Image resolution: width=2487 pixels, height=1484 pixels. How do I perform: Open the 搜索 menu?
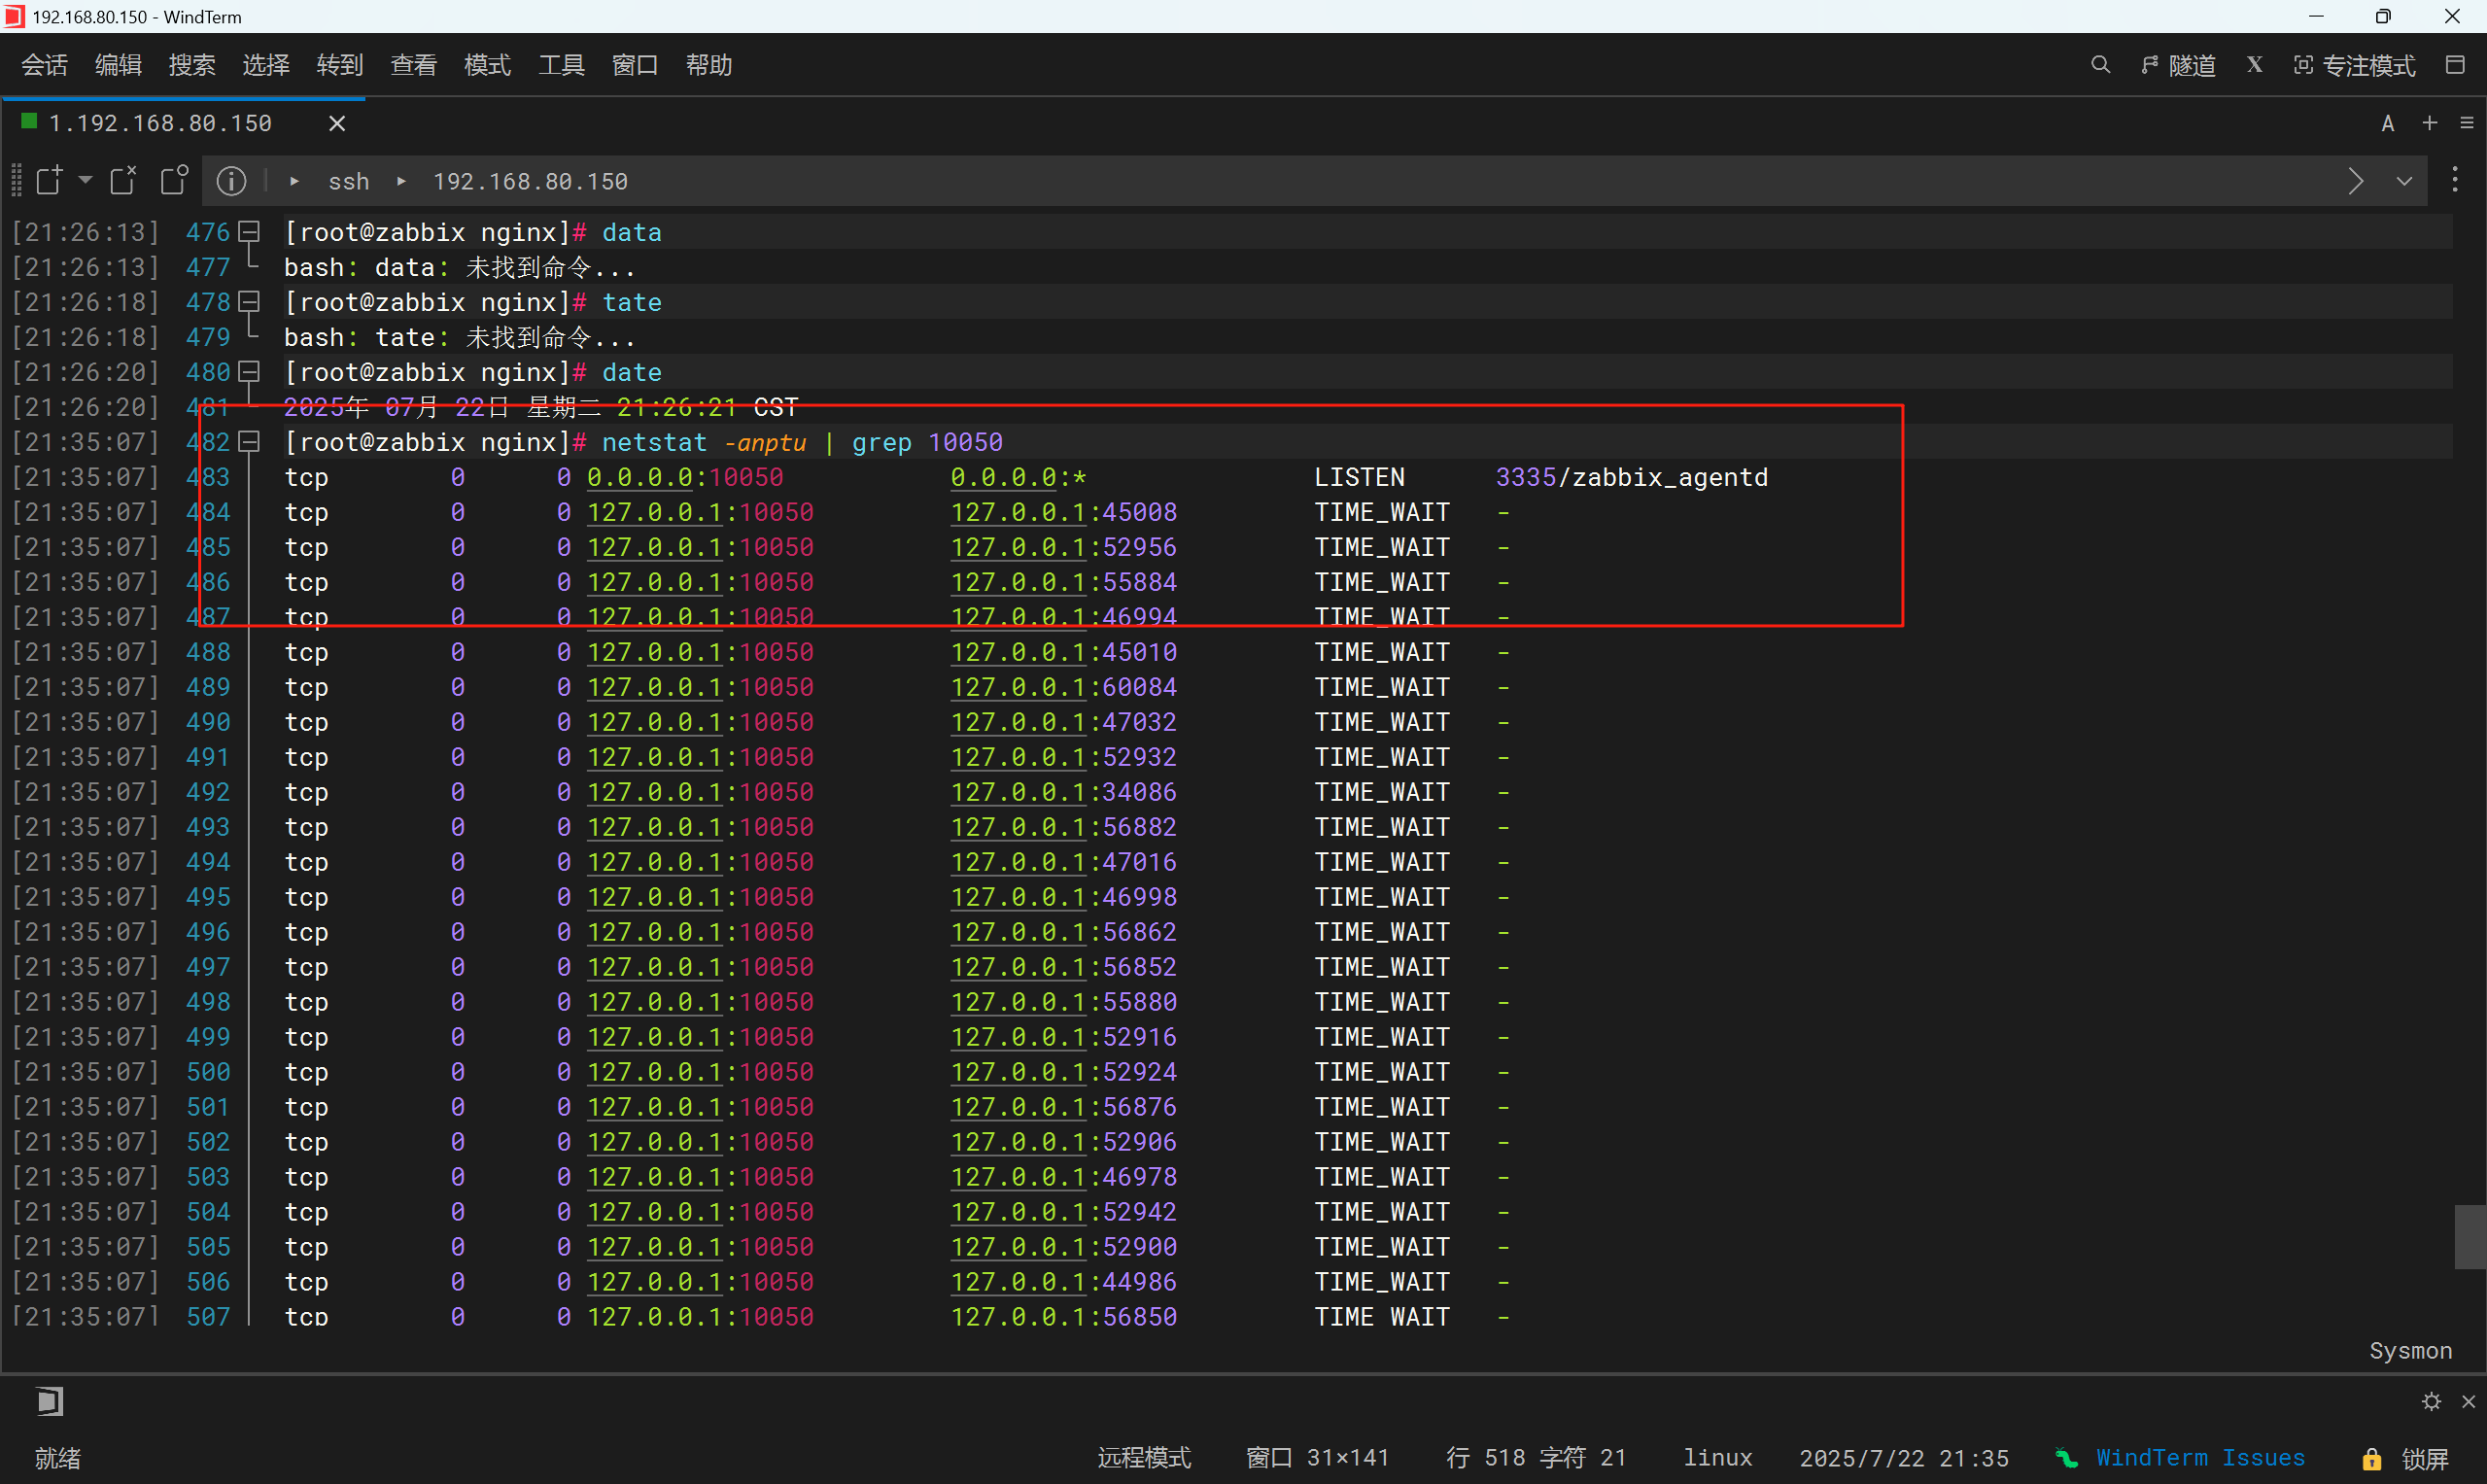point(192,65)
